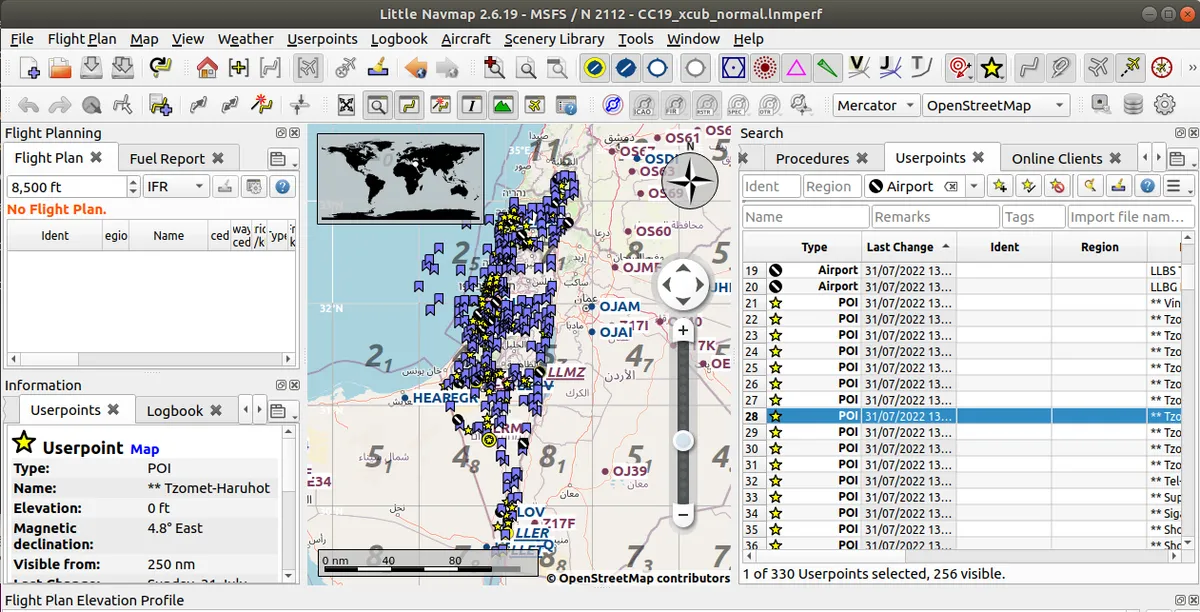This screenshot has height=612, width=1200.
Task: Click the Load Scenery Library database icon
Action: pyautogui.click(x=1133, y=105)
